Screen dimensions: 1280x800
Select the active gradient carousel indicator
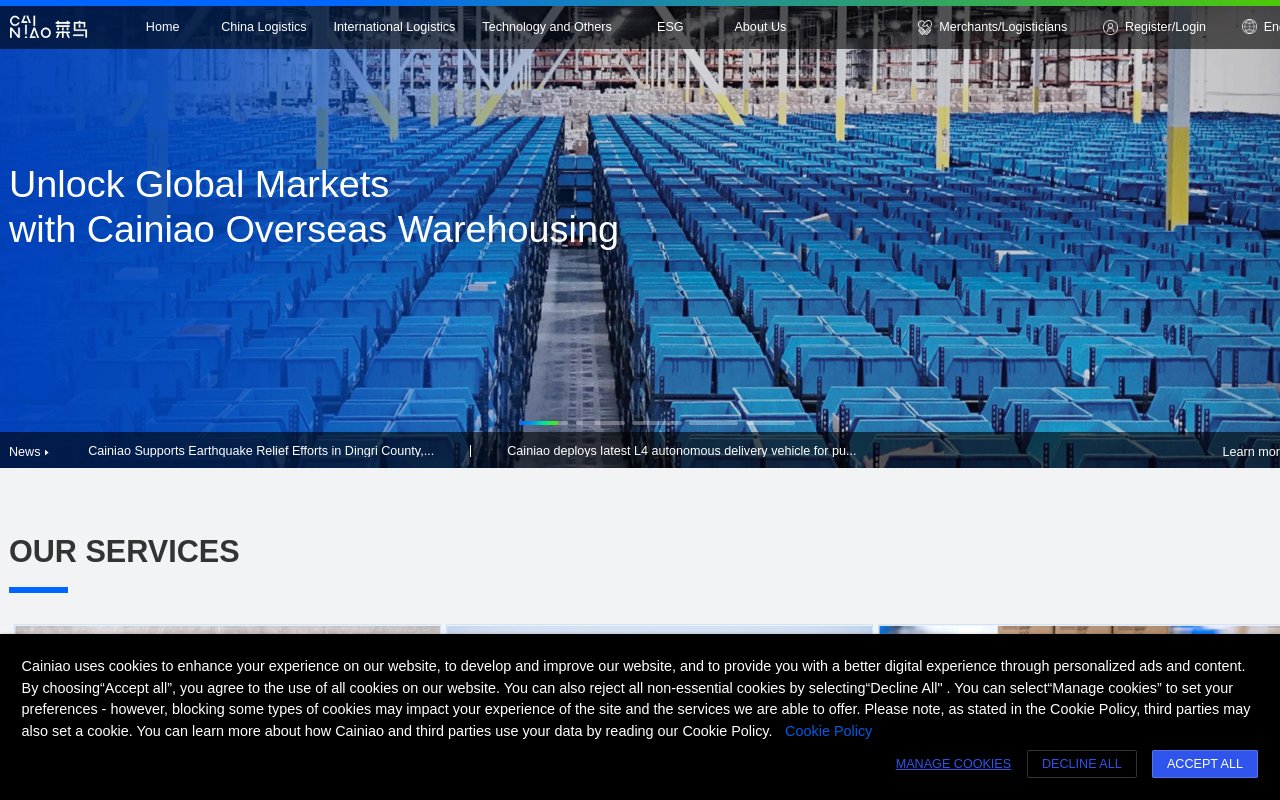point(539,423)
